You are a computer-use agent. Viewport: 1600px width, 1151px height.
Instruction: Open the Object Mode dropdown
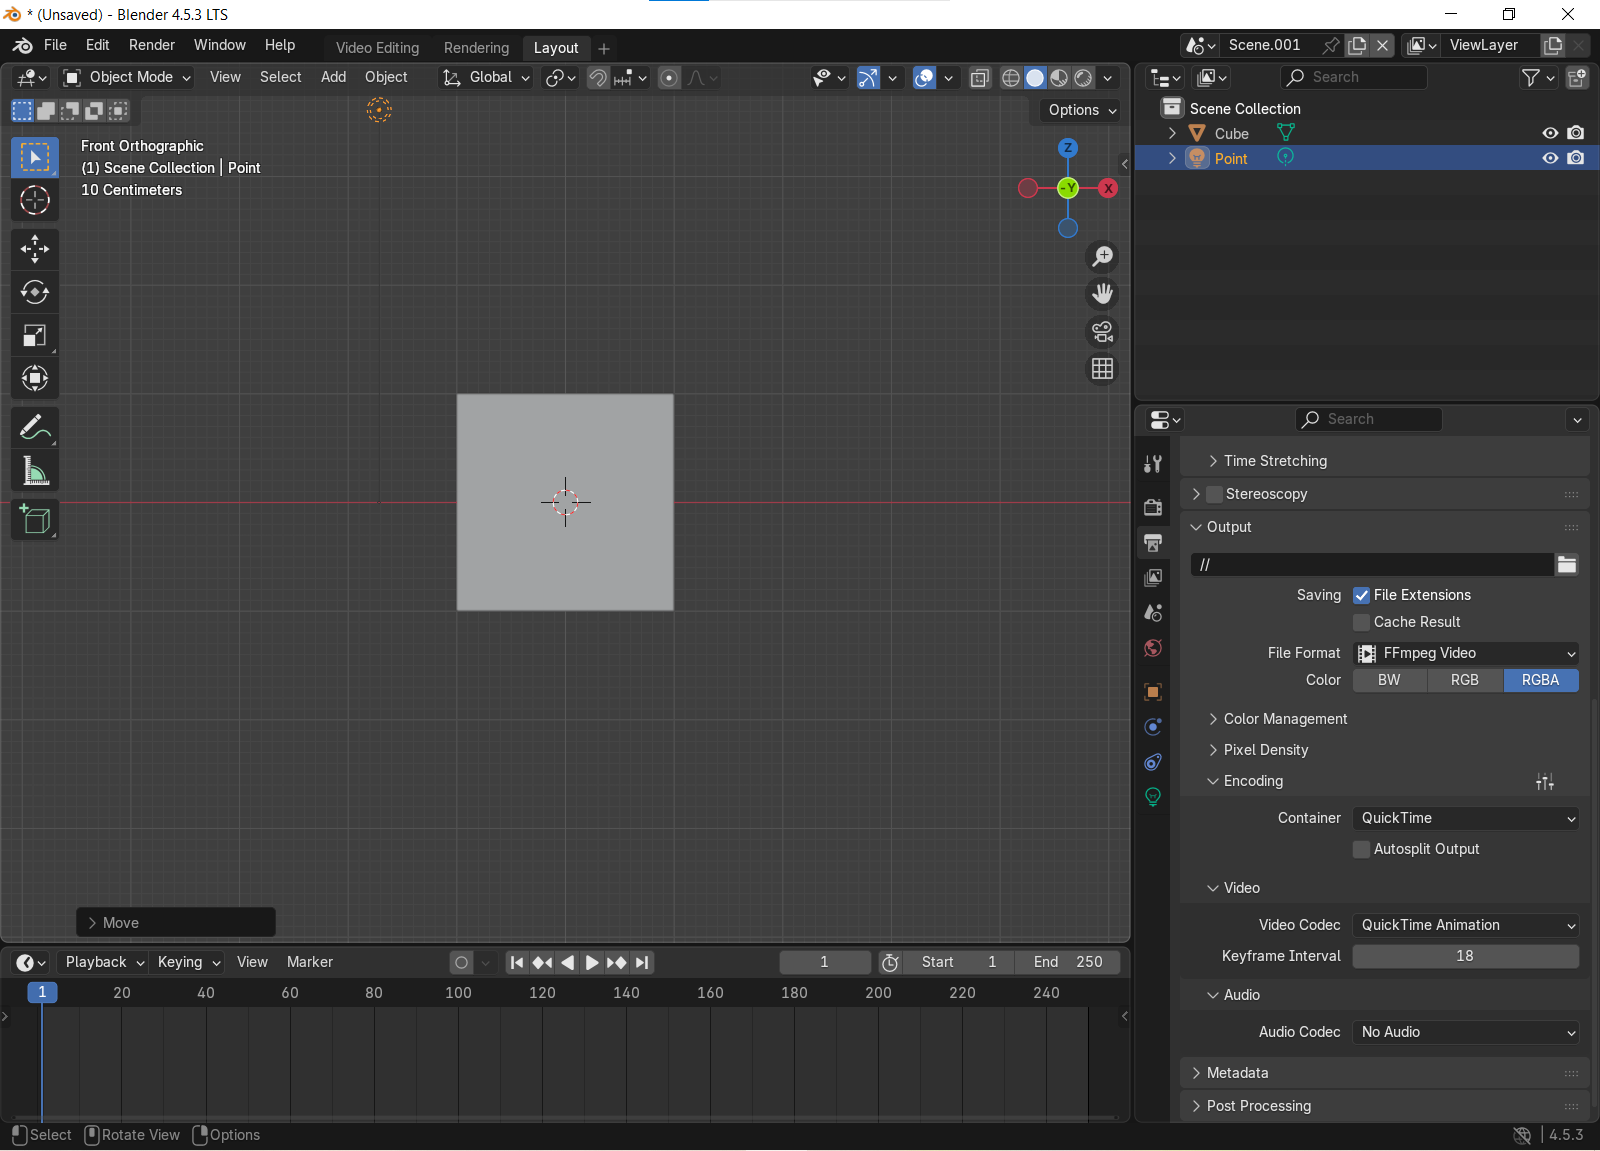pyautogui.click(x=126, y=77)
